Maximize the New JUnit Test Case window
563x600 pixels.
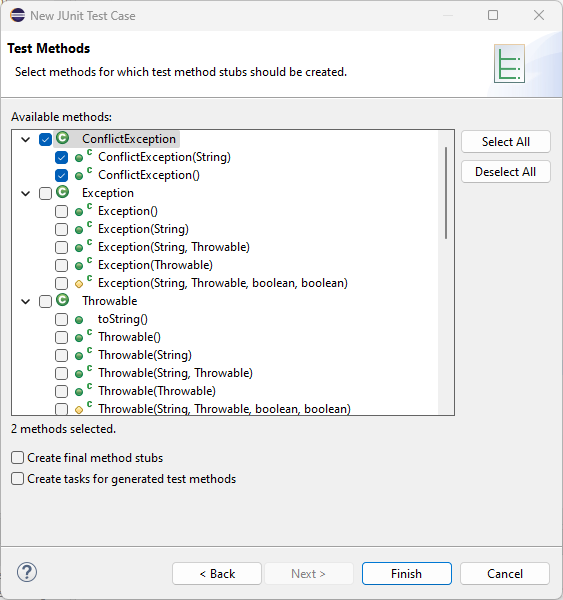click(493, 15)
